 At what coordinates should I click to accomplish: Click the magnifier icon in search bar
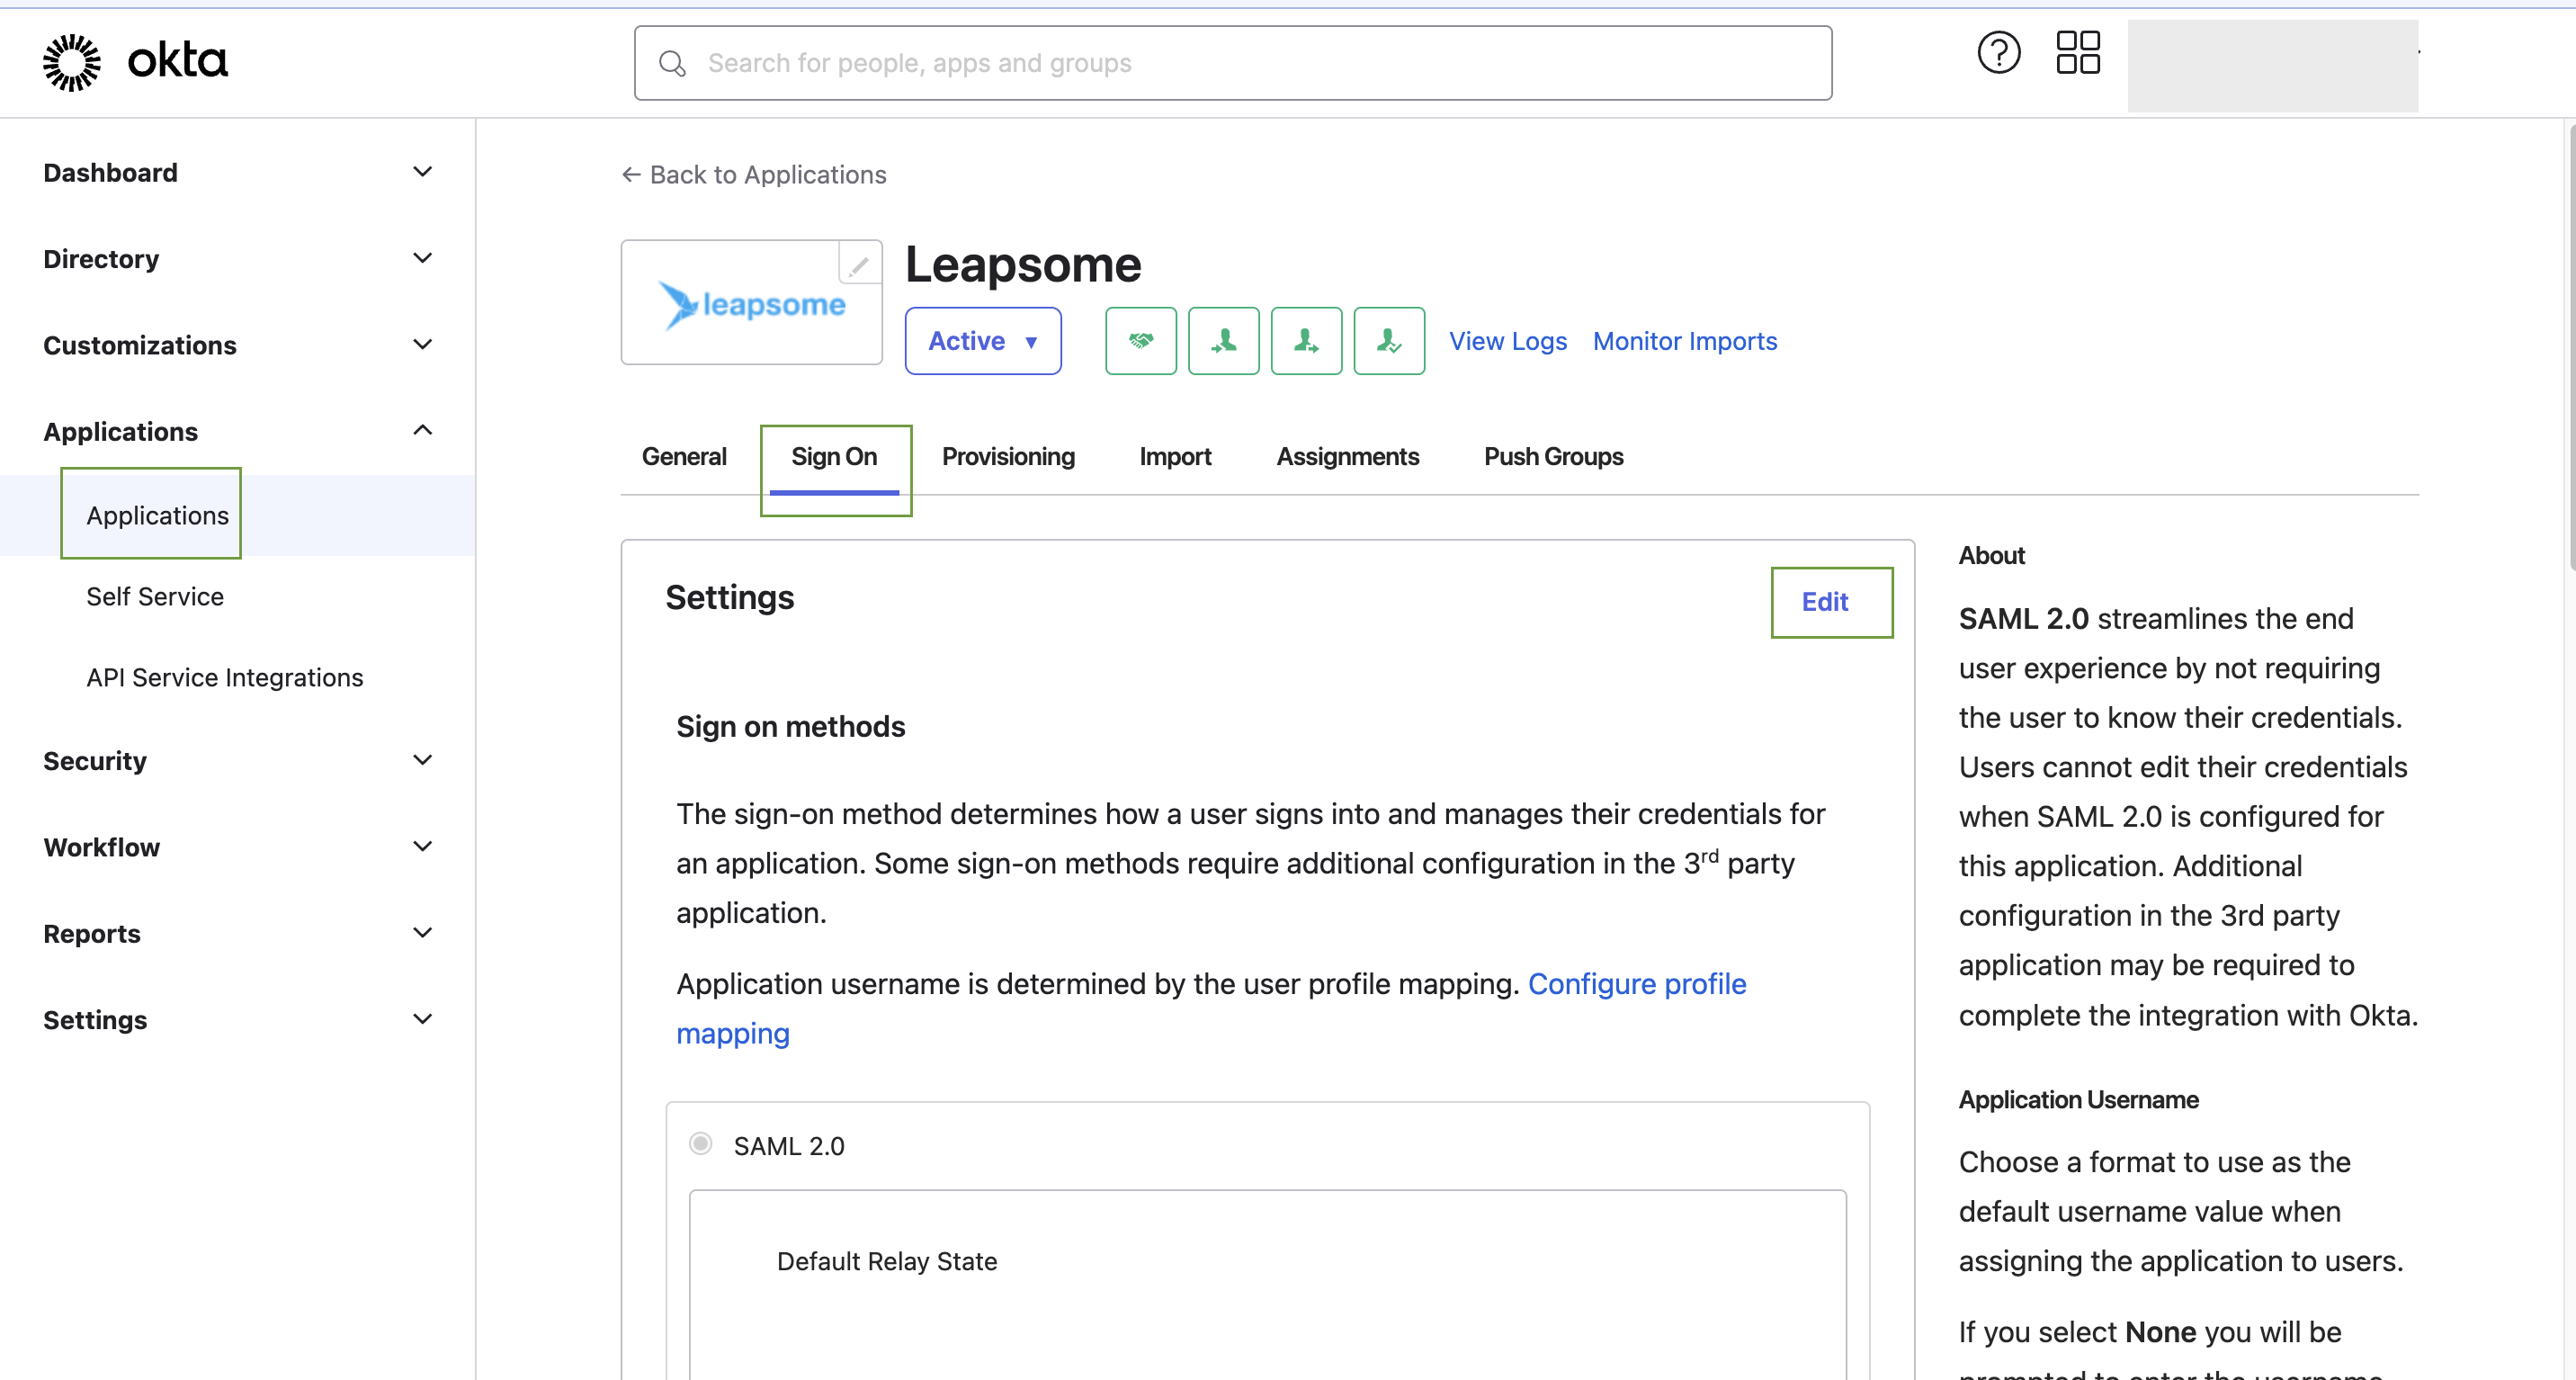[672, 64]
